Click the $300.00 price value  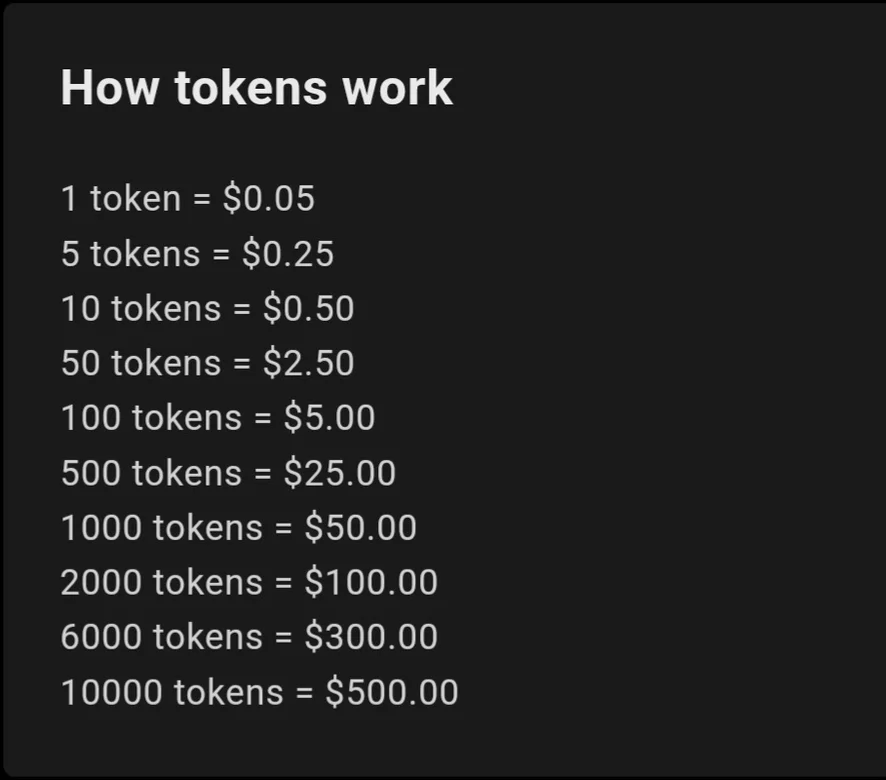[371, 637]
